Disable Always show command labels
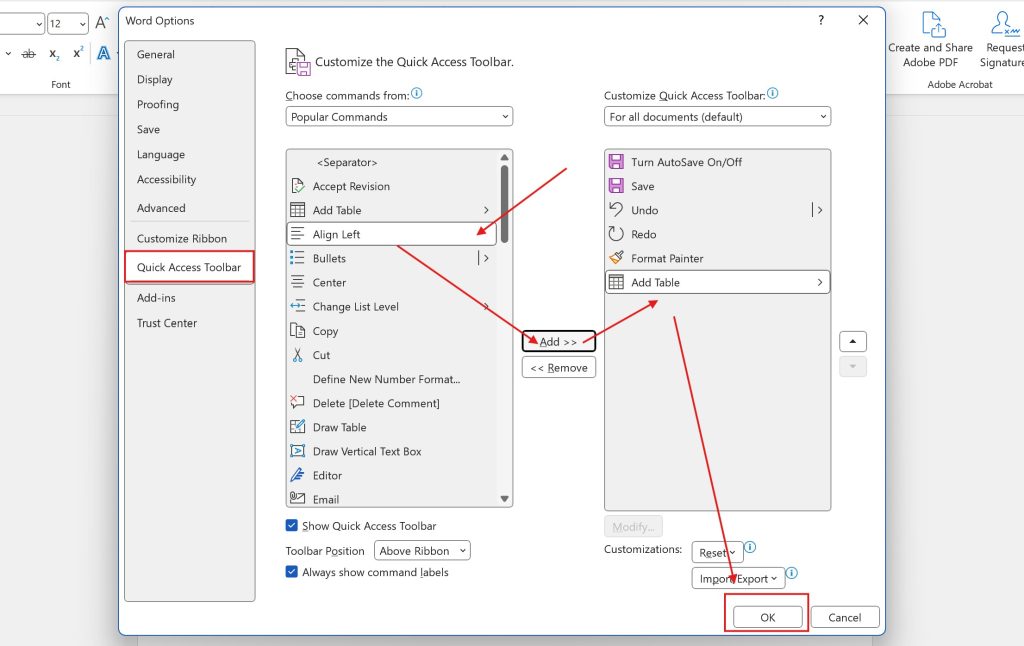 (x=291, y=572)
